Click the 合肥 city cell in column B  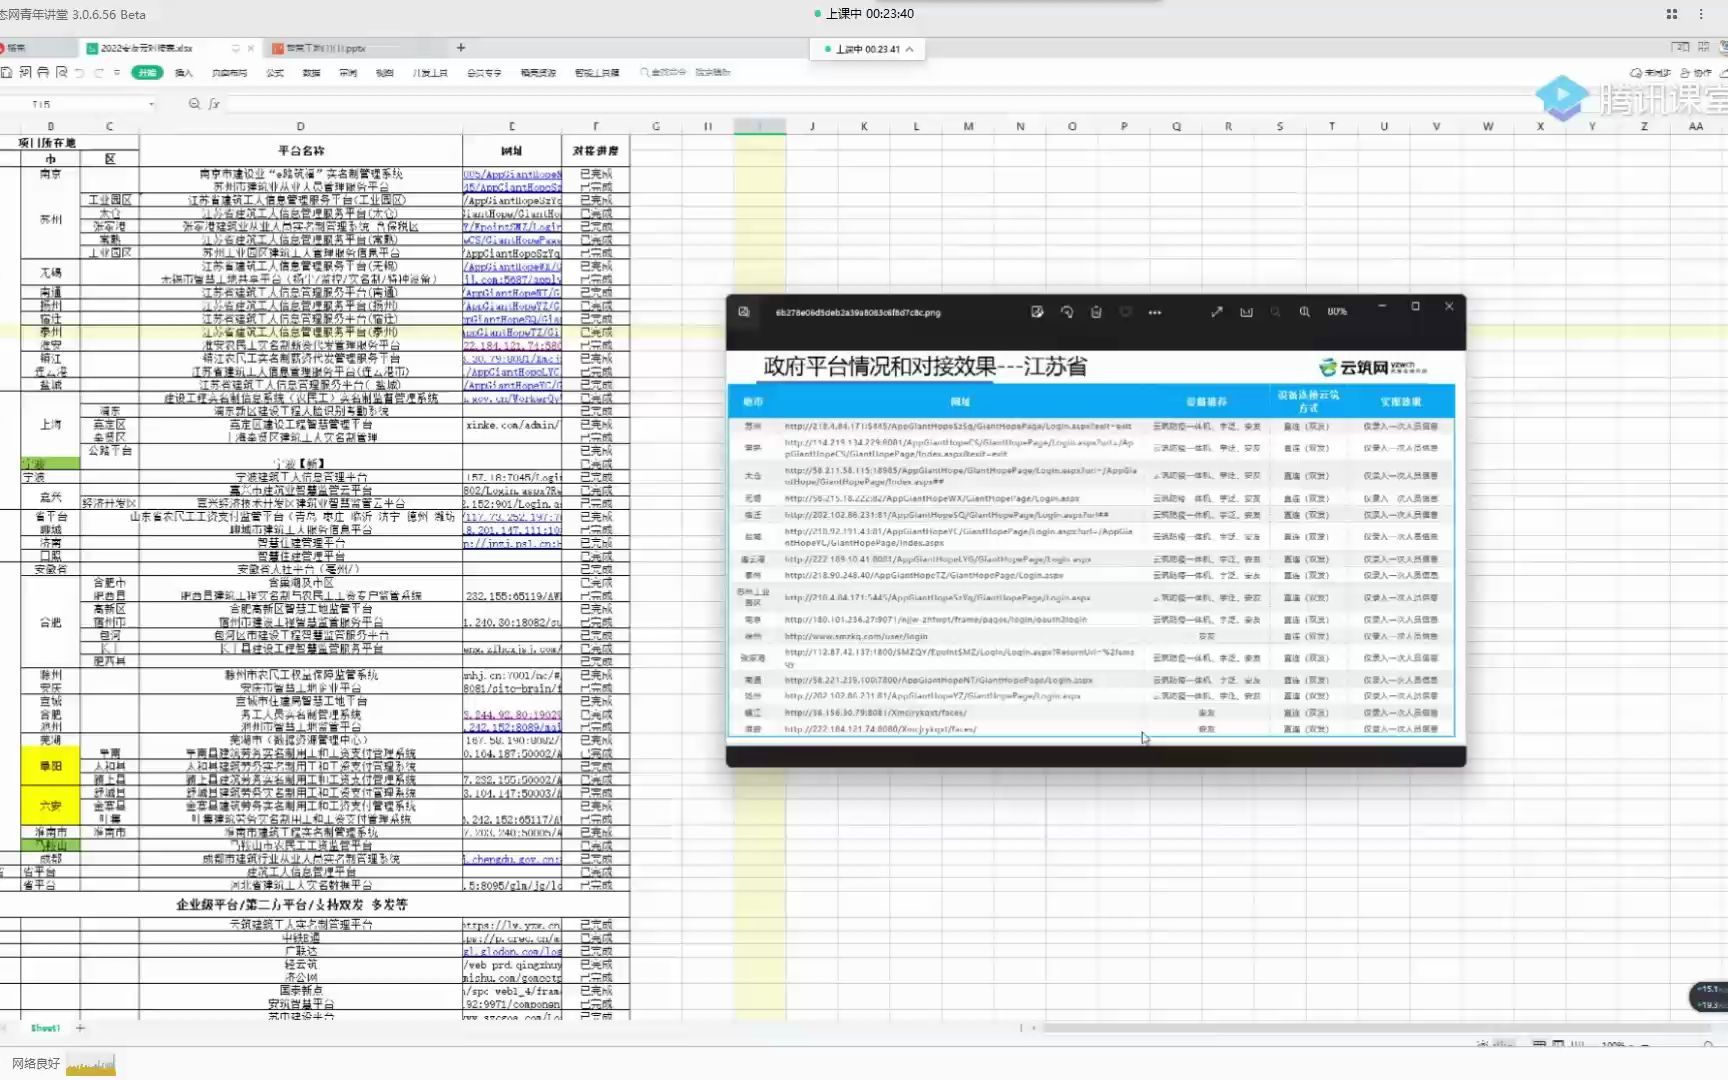50,622
